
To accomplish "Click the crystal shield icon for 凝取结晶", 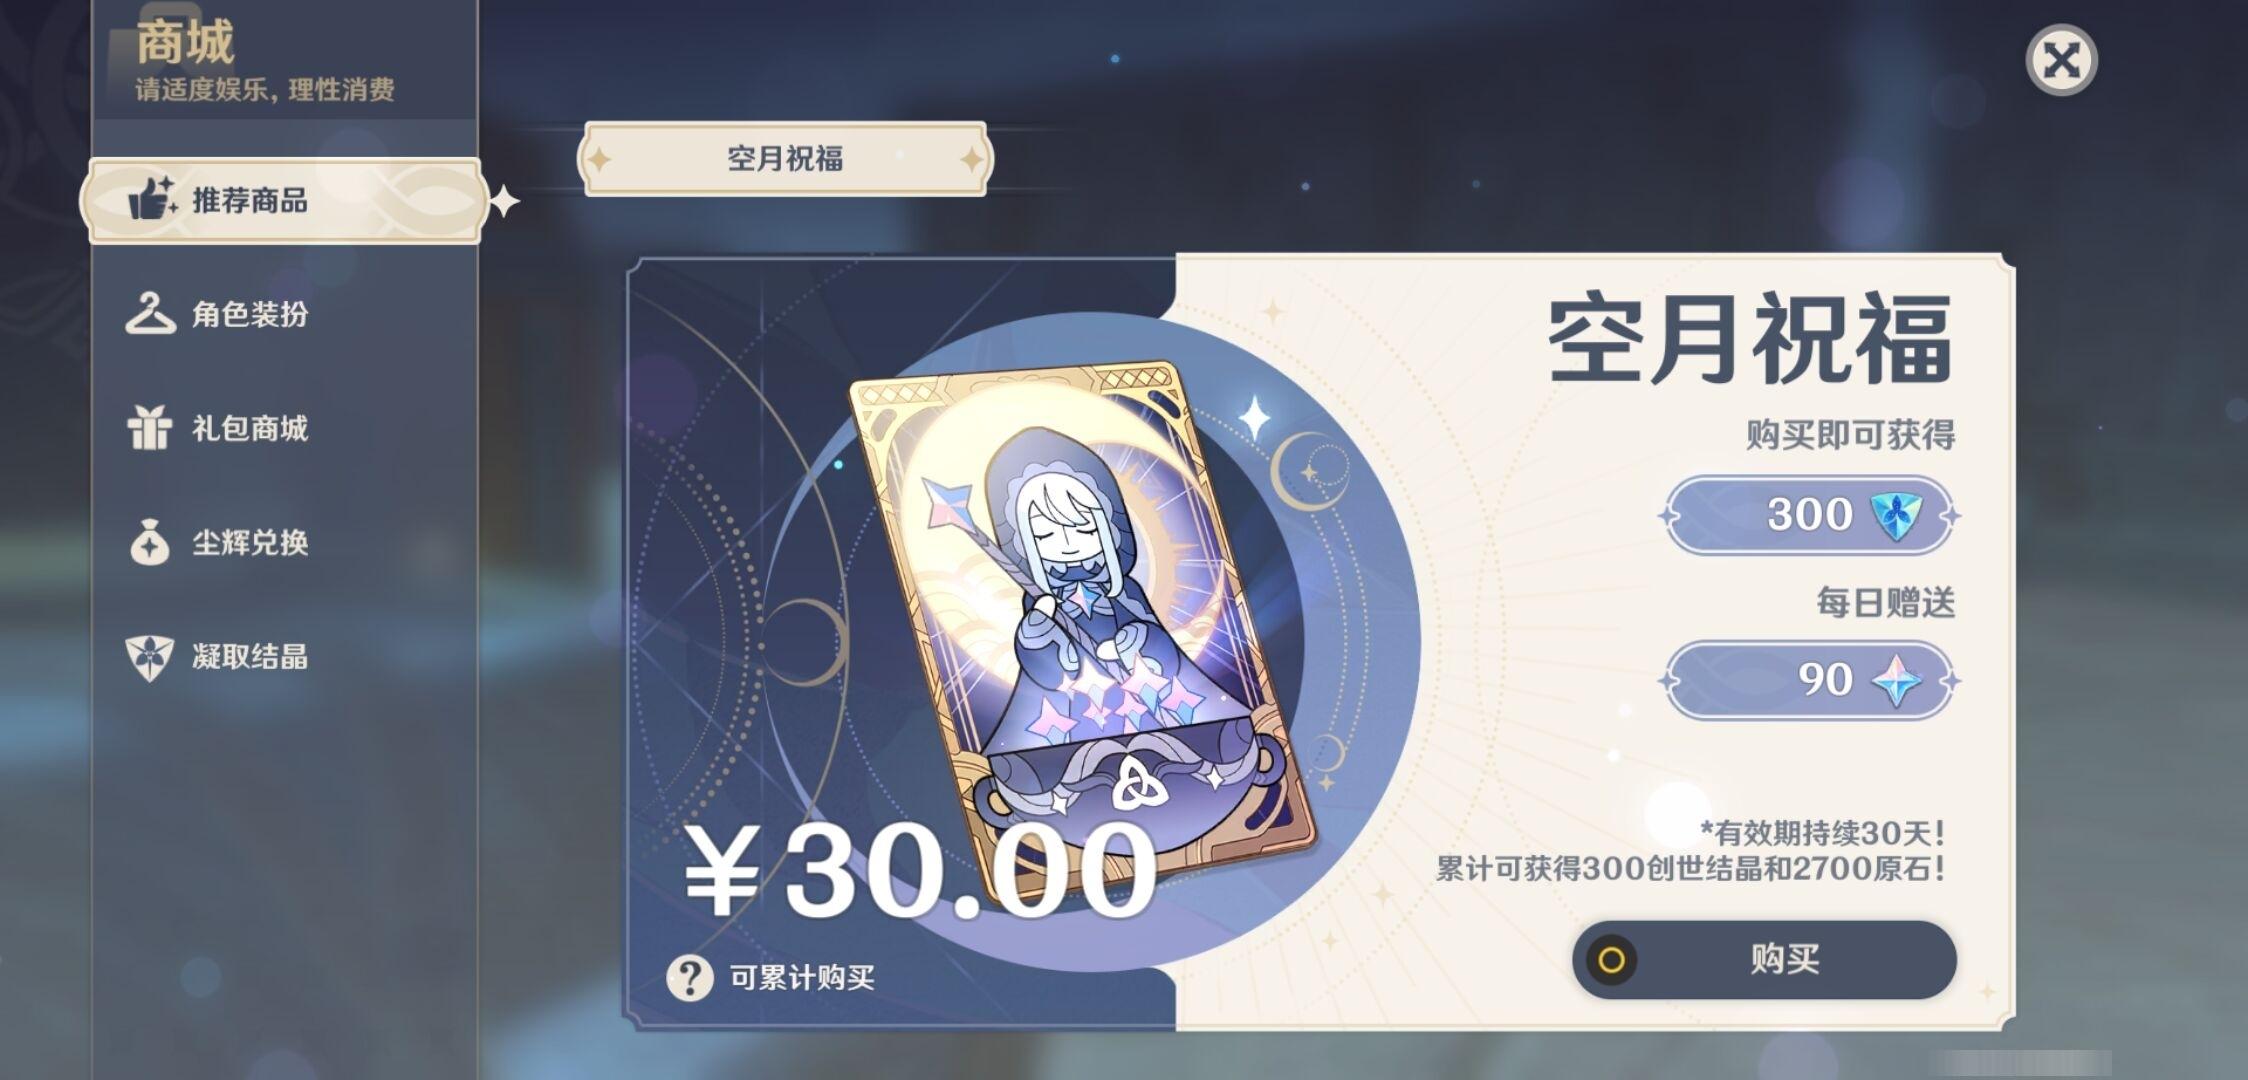I will coord(150,658).
